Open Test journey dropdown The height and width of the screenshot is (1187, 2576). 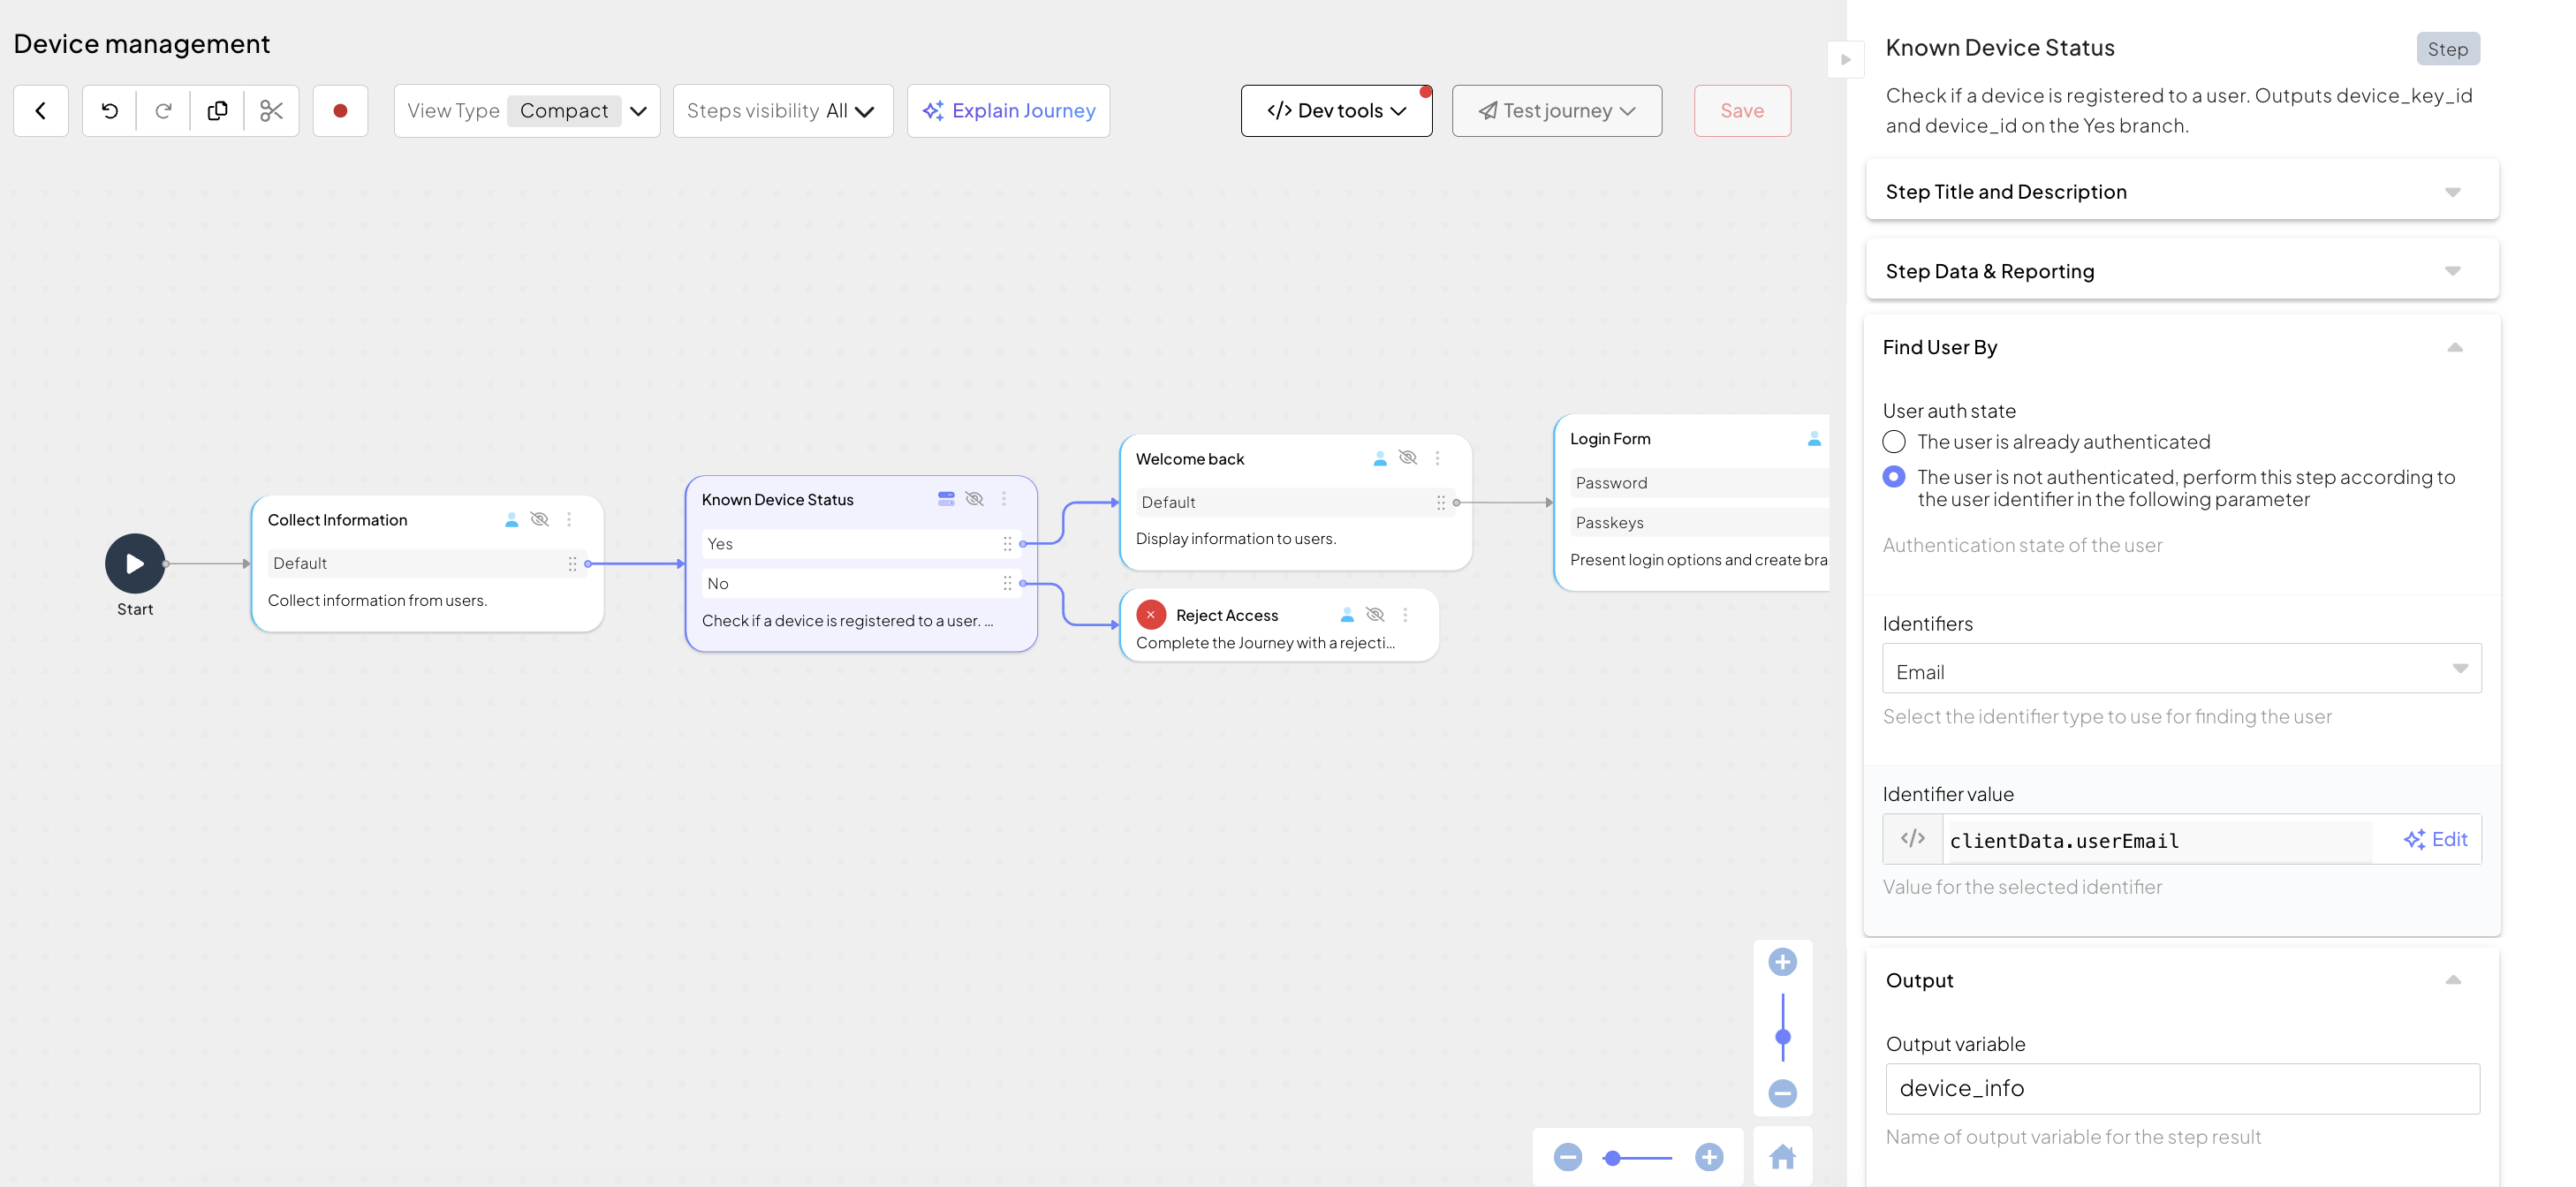click(1557, 110)
